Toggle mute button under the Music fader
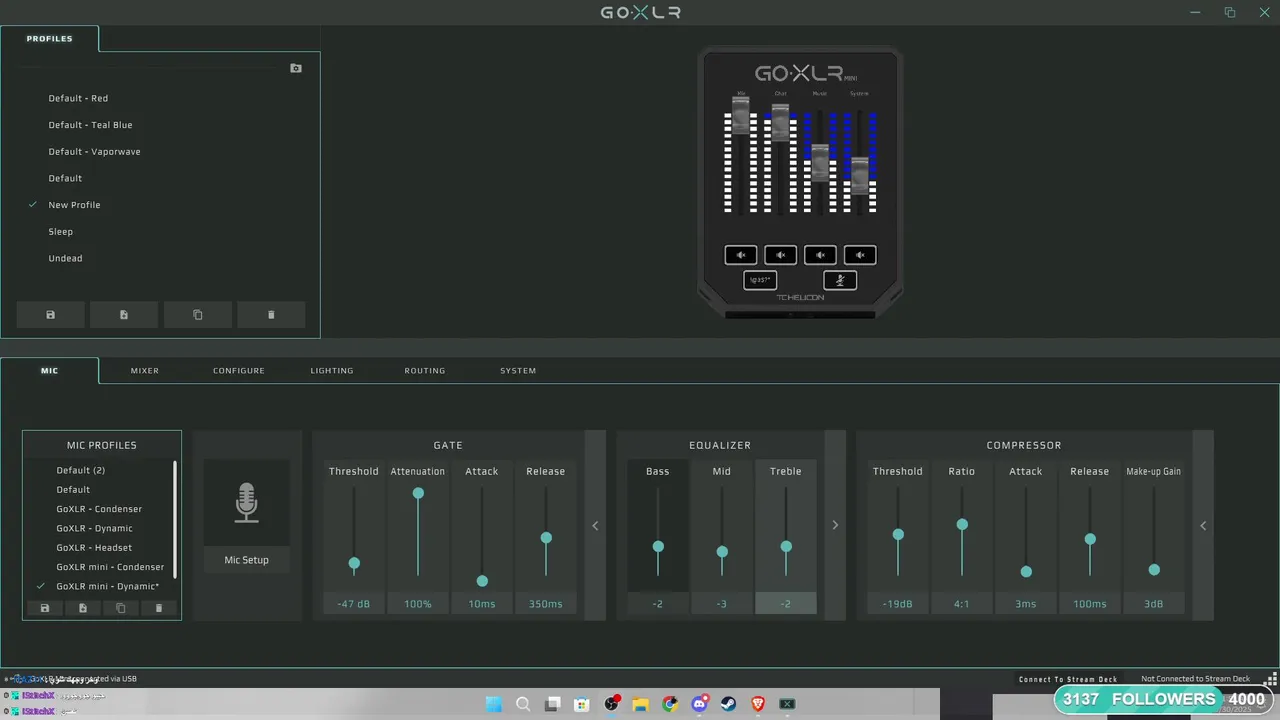The height and width of the screenshot is (720, 1280). click(820, 255)
